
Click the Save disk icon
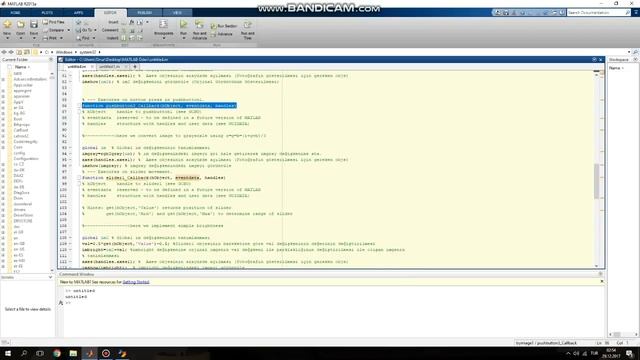pos(34,24)
